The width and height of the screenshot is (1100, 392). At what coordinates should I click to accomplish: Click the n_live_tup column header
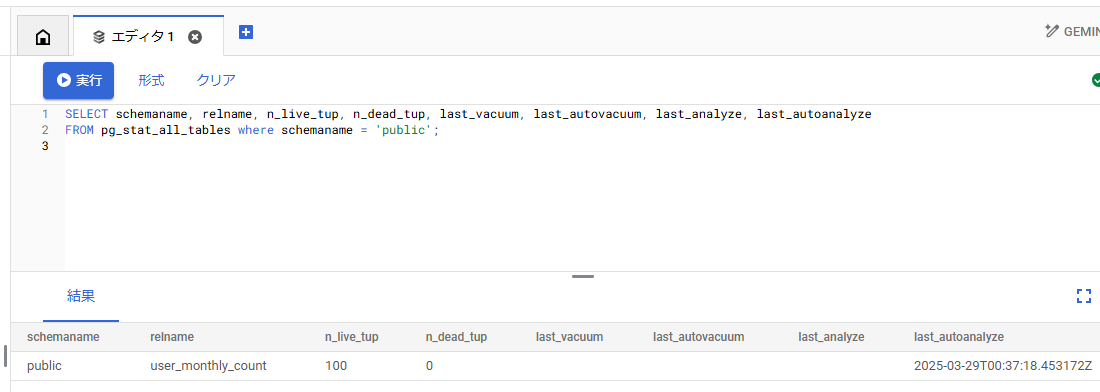[x=351, y=337]
